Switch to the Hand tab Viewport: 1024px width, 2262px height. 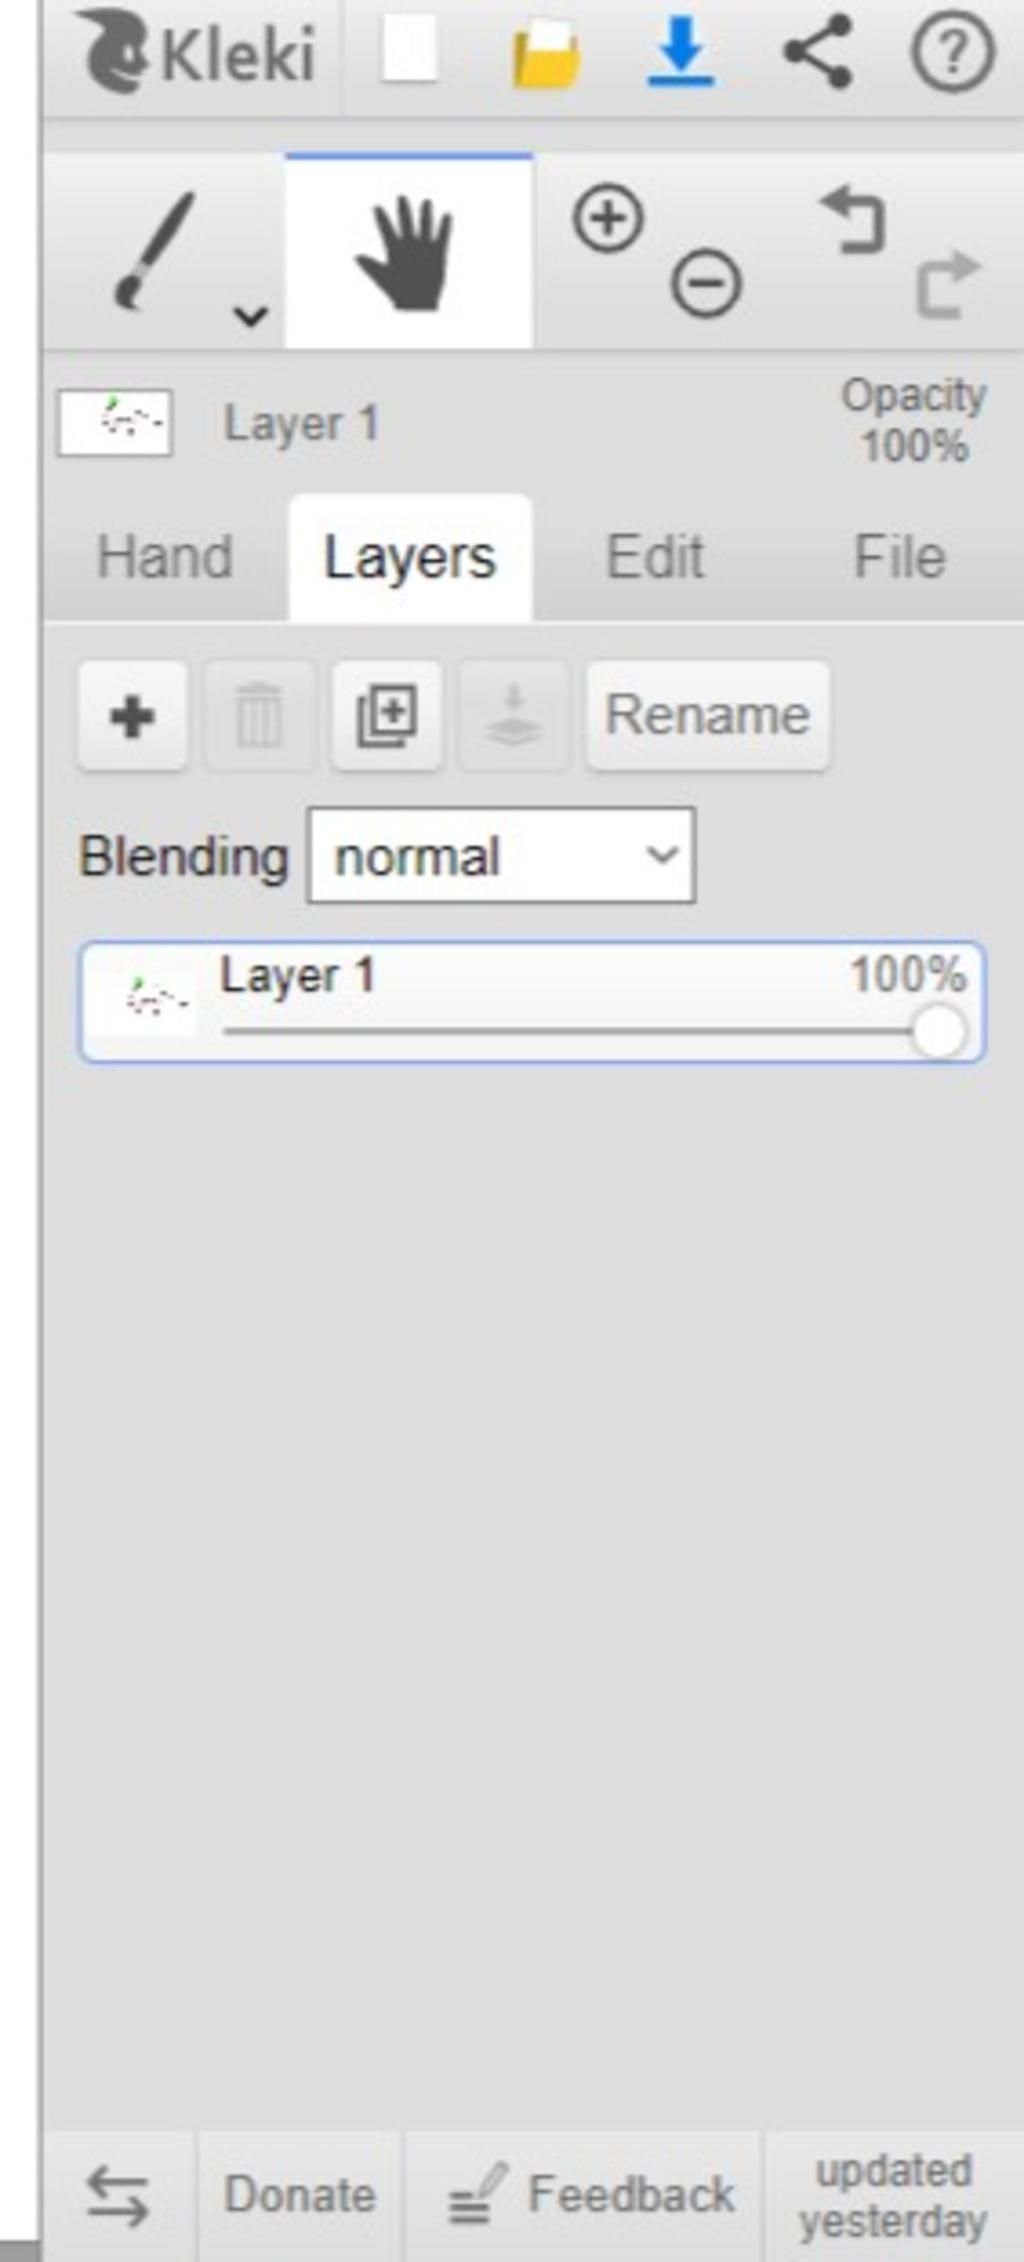165,556
